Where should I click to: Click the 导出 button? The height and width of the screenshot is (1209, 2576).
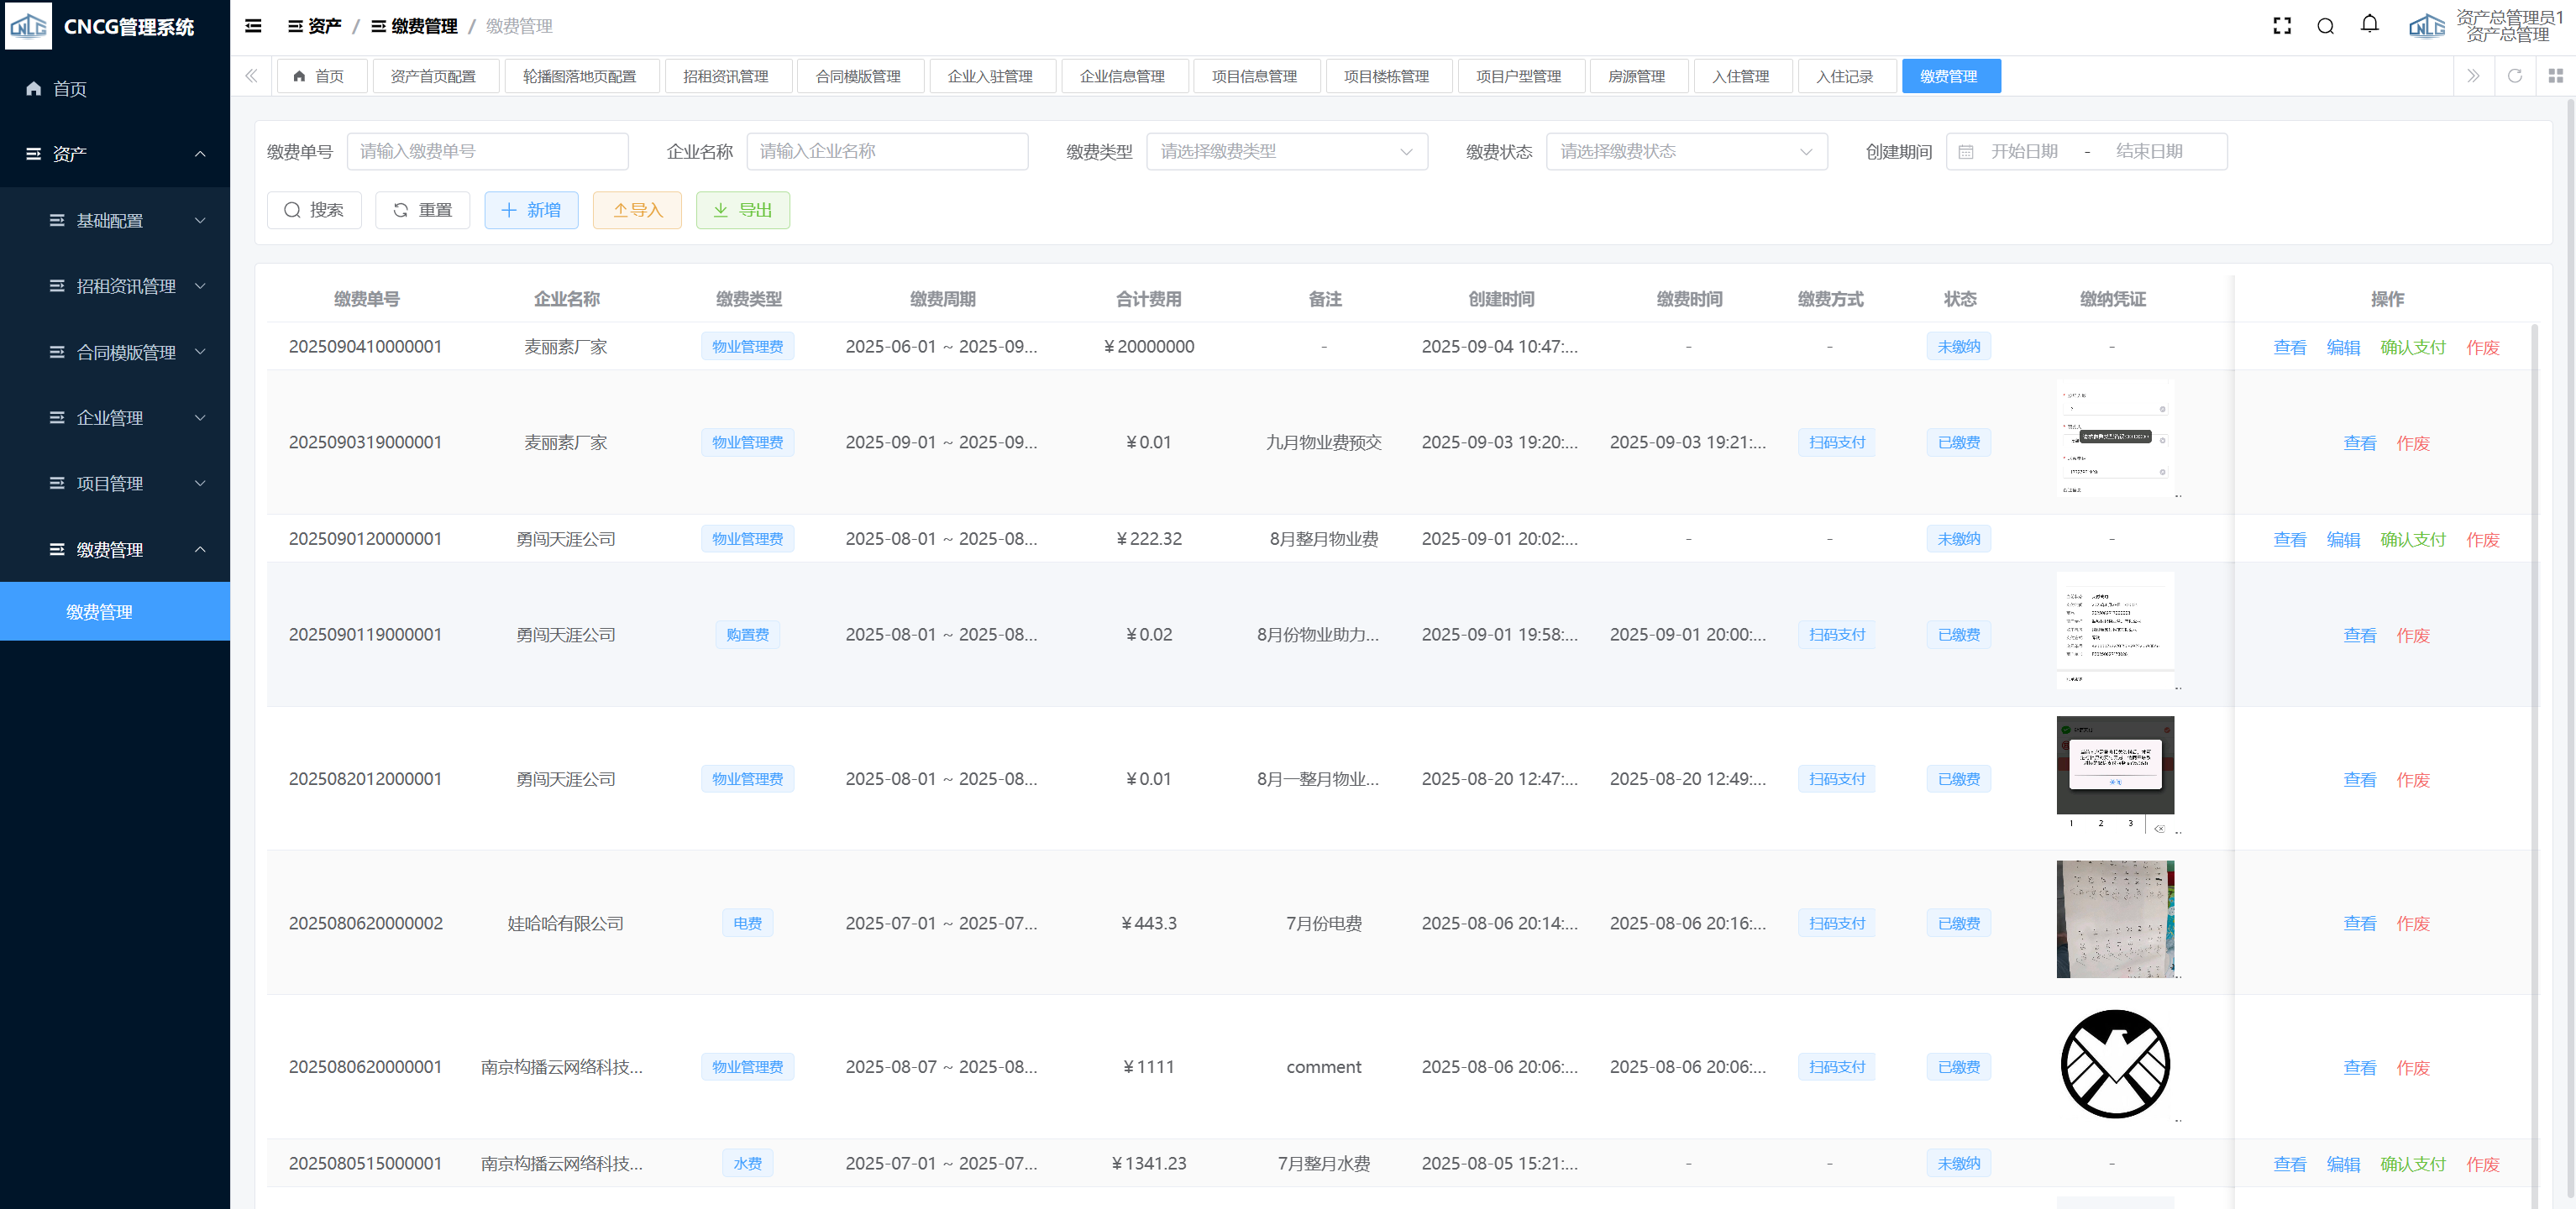(x=742, y=210)
